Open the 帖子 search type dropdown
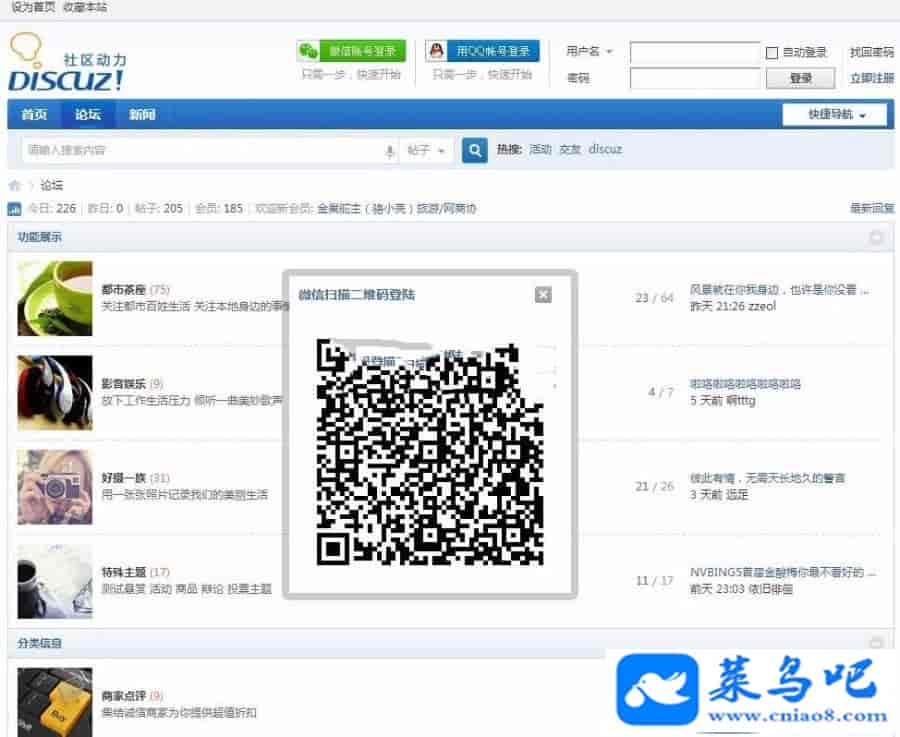The width and height of the screenshot is (900, 737). coord(427,150)
